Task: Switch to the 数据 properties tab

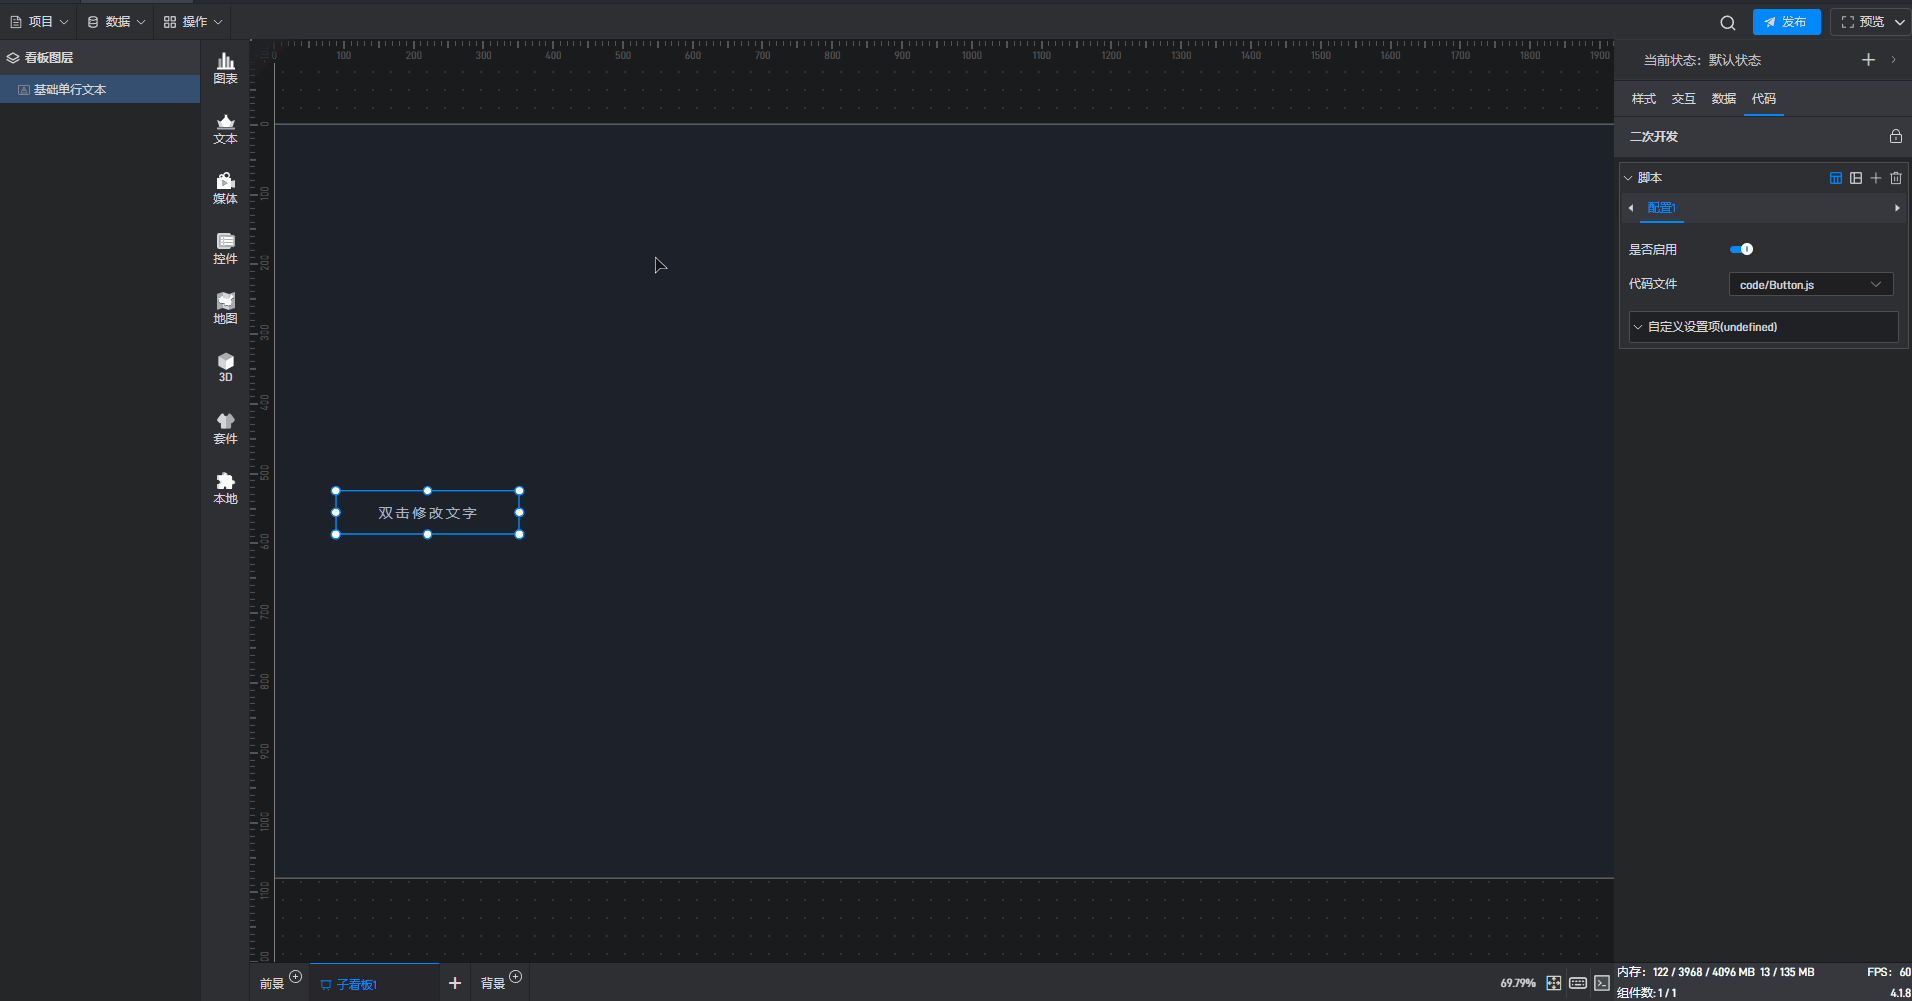Action: (1723, 98)
